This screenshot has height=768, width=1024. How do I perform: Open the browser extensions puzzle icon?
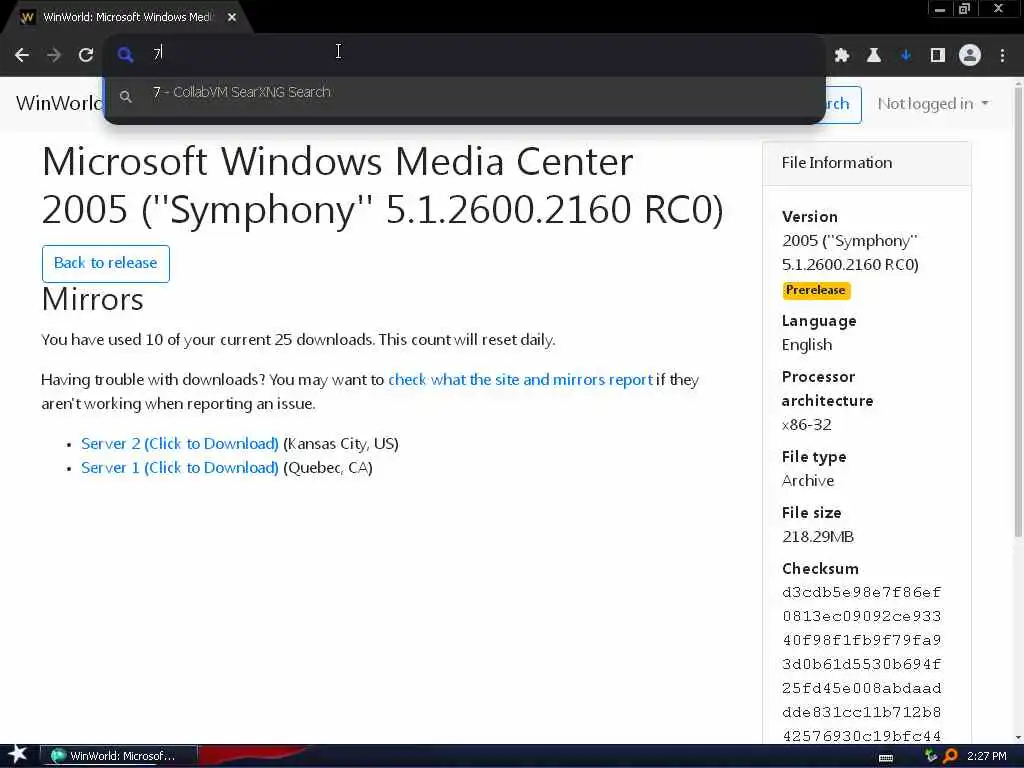tap(842, 56)
